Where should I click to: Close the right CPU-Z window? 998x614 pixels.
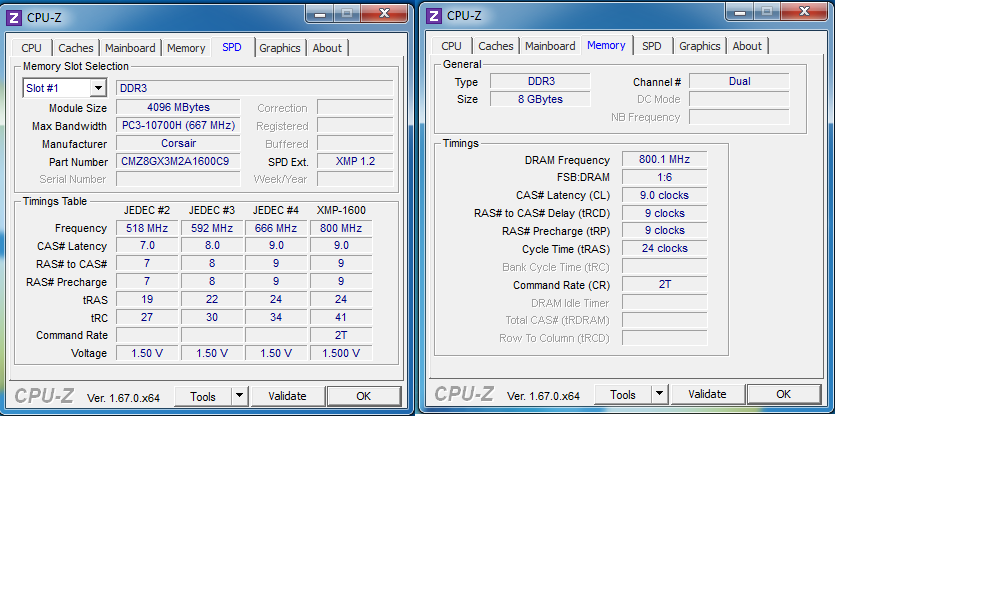(x=805, y=11)
